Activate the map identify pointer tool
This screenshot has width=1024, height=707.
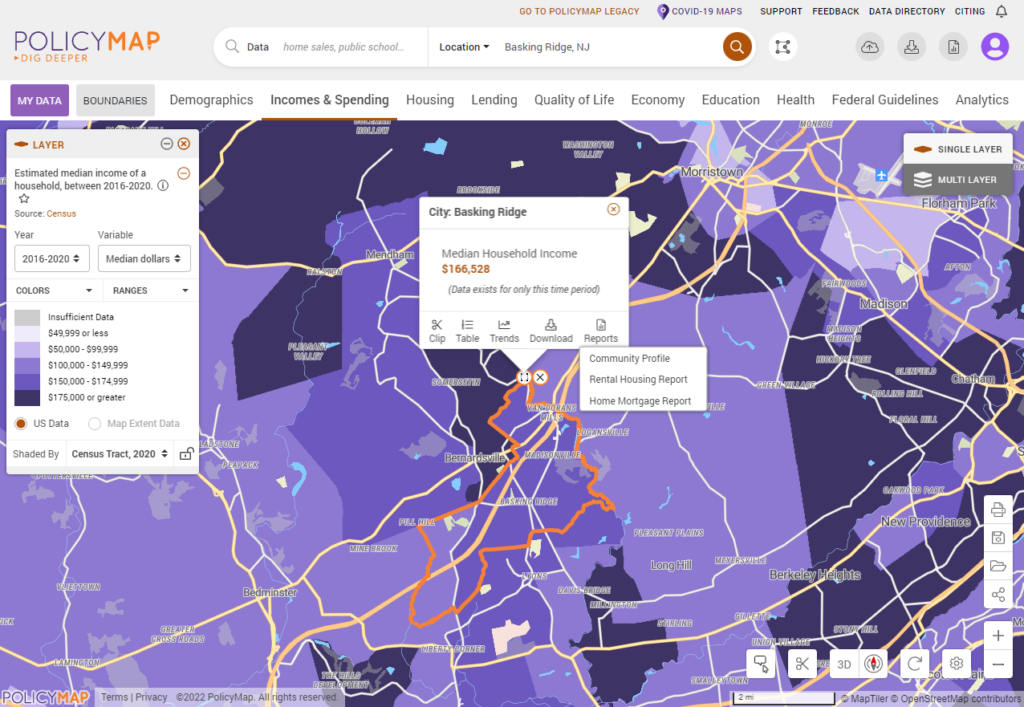761,664
